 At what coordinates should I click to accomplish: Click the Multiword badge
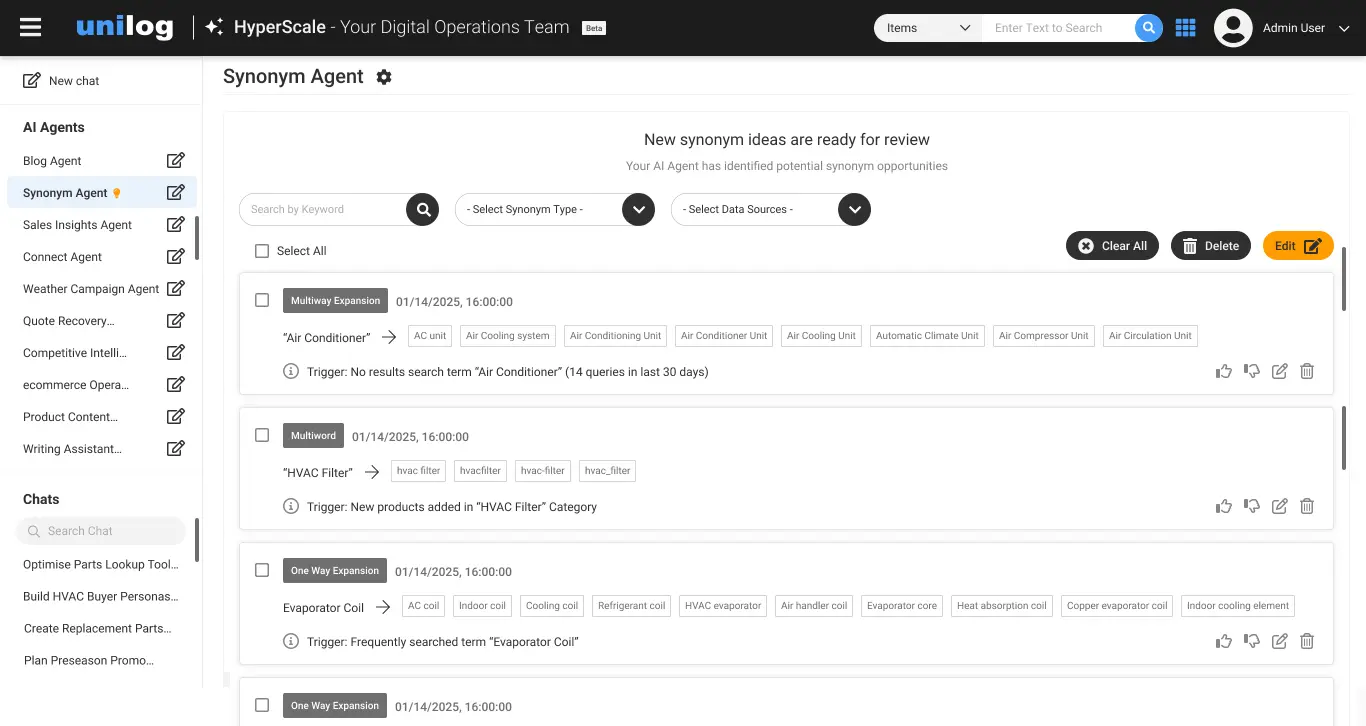point(313,435)
